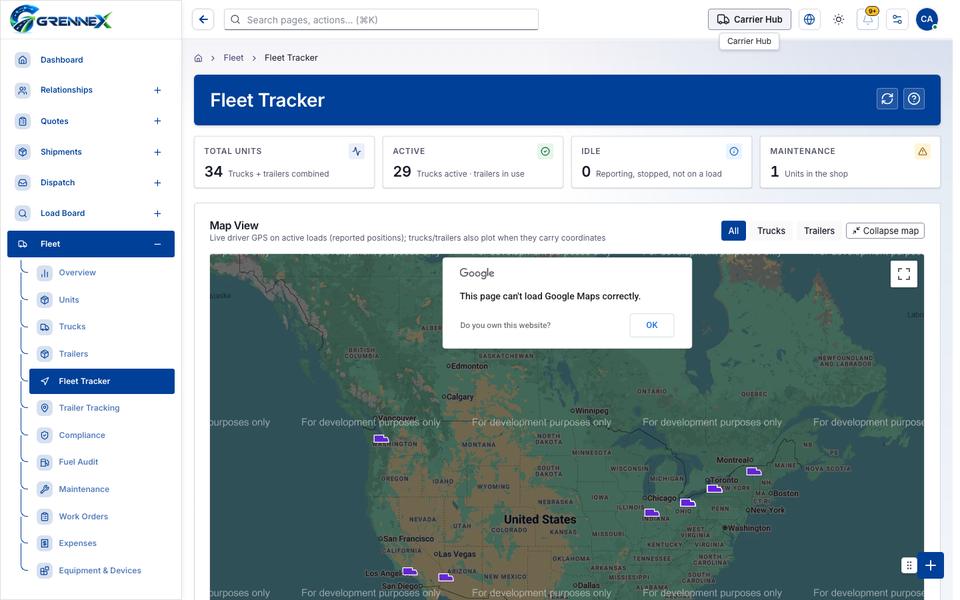Click the Grennex logo
960x600 pixels.
[x=61, y=18]
